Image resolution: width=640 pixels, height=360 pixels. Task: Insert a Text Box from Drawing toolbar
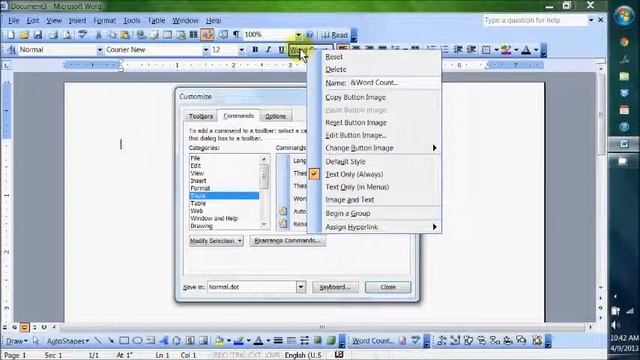(151, 340)
